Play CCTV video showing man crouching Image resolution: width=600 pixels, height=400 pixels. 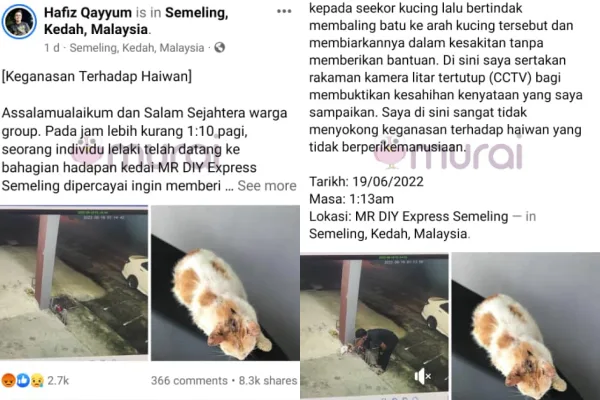pyautogui.click(x=374, y=326)
